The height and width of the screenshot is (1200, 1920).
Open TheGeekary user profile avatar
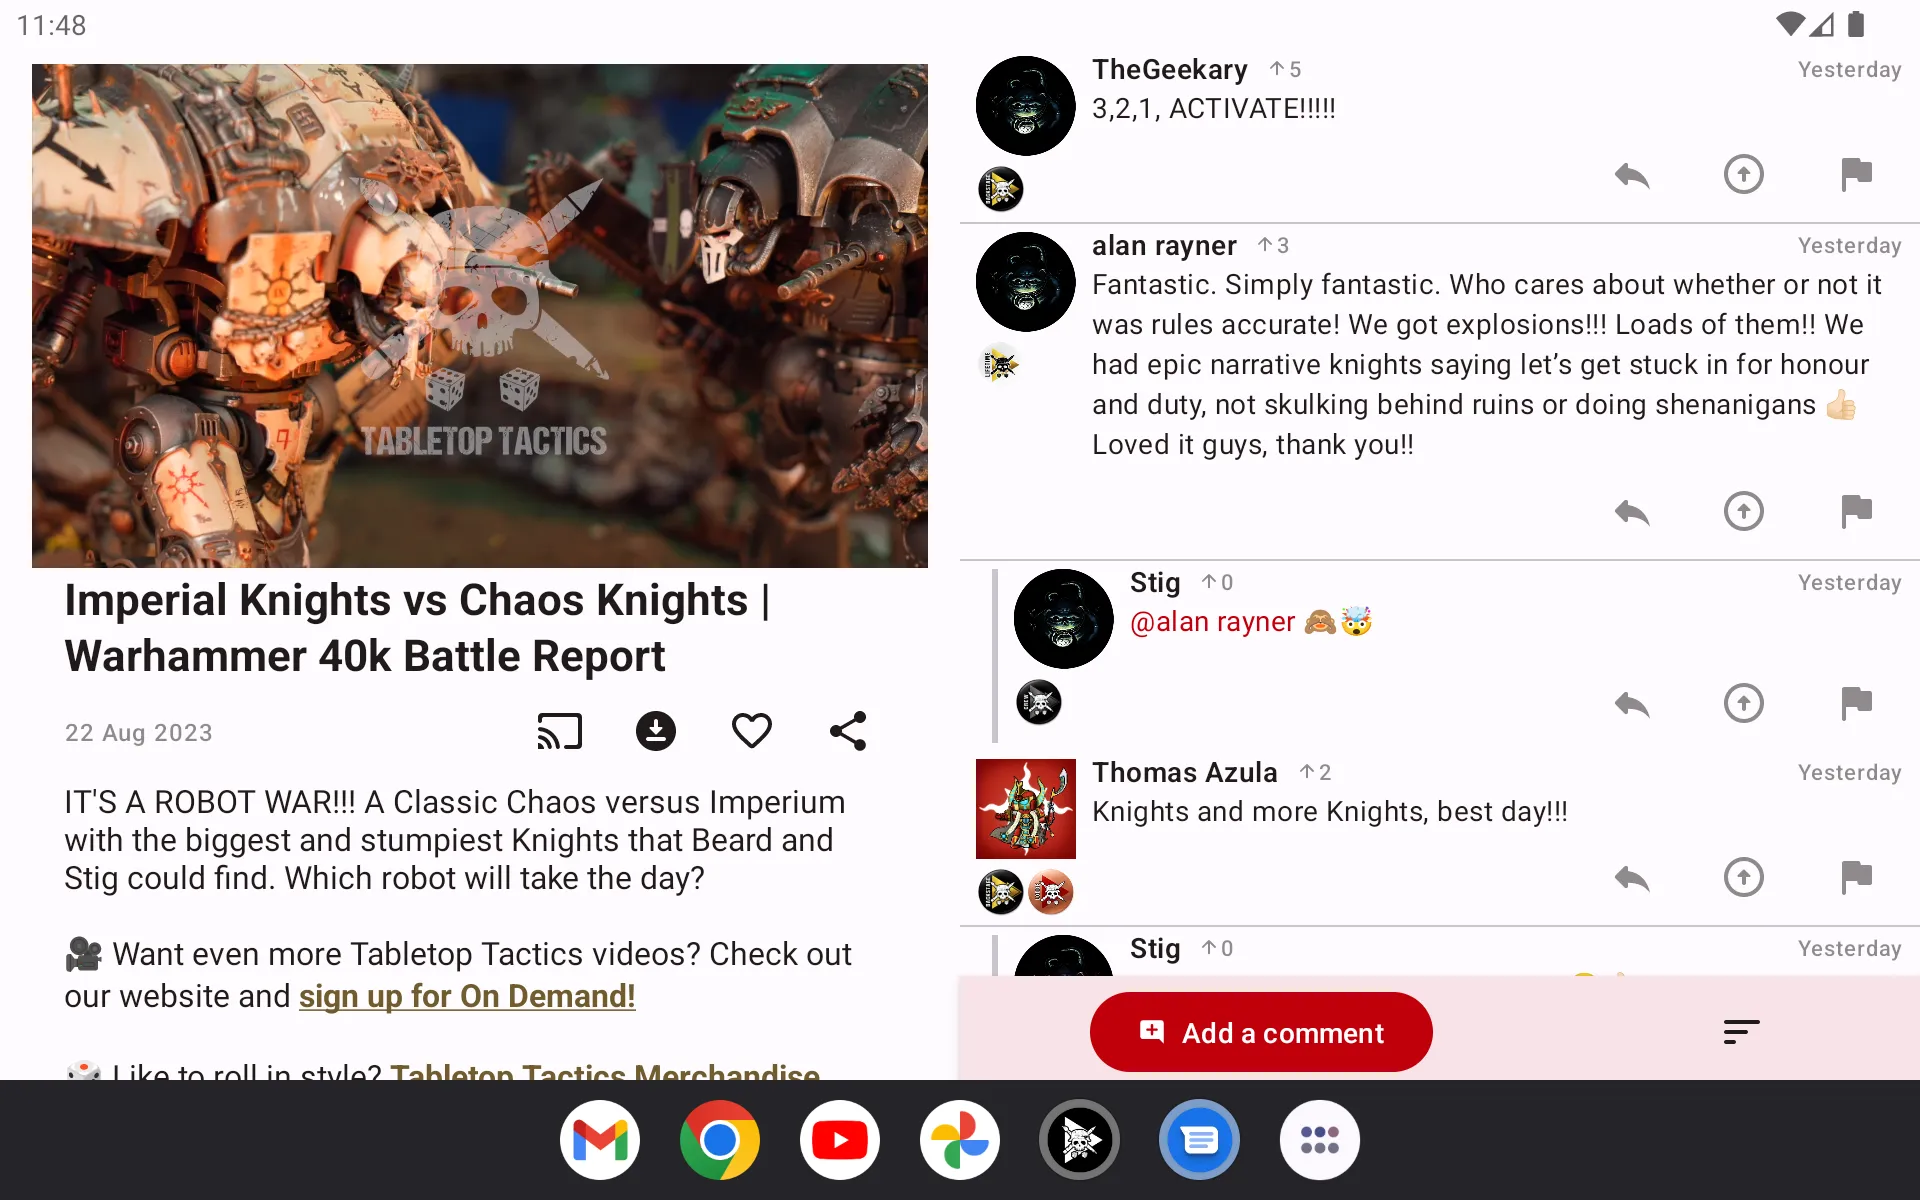tap(1024, 104)
